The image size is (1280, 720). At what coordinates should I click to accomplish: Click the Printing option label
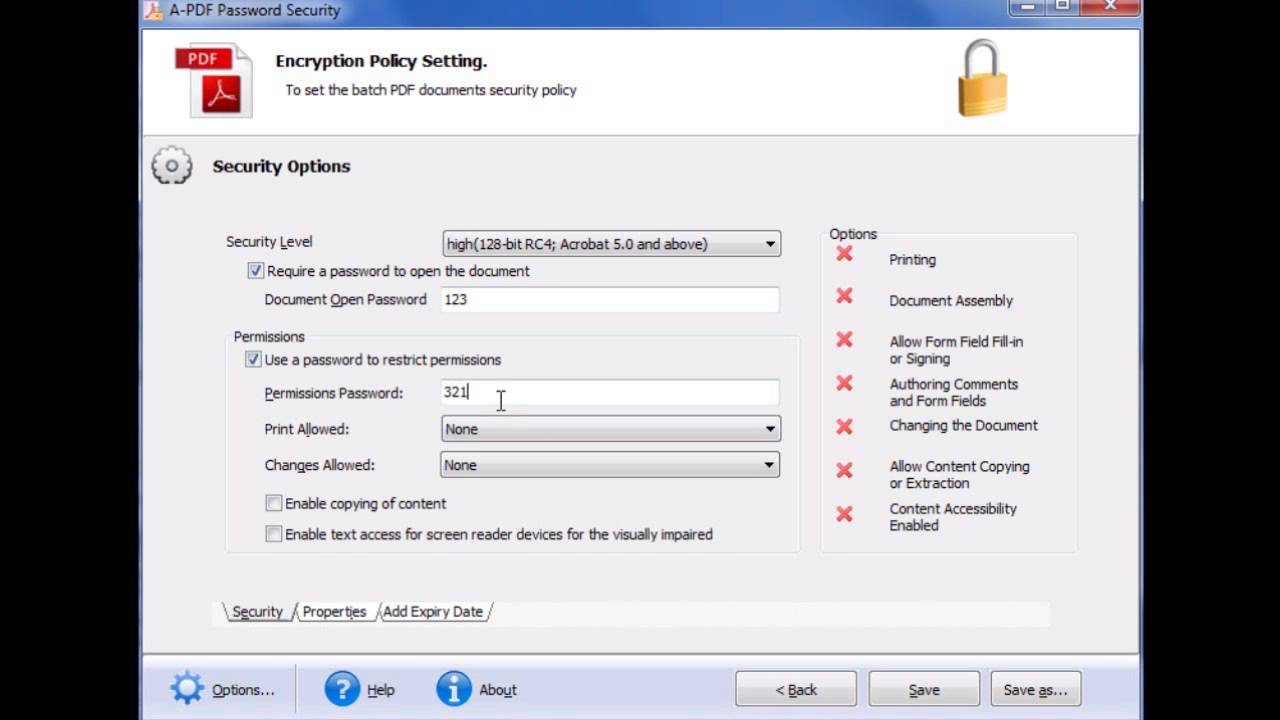click(x=913, y=259)
